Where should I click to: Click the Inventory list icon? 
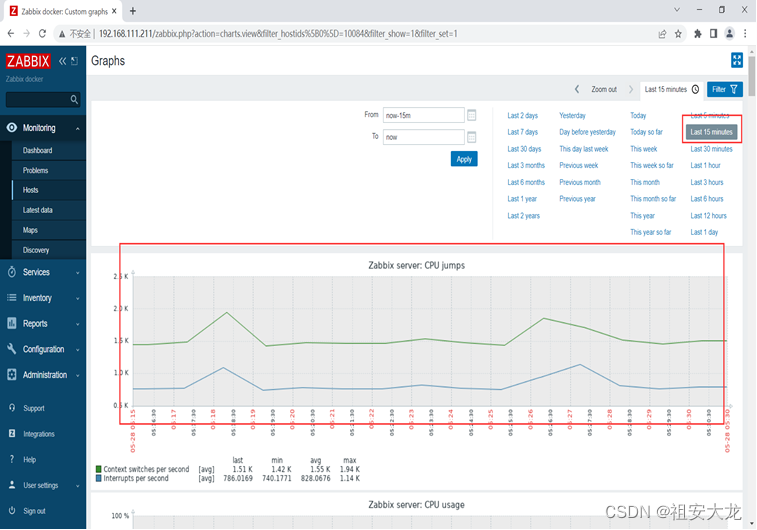click(12, 298)
